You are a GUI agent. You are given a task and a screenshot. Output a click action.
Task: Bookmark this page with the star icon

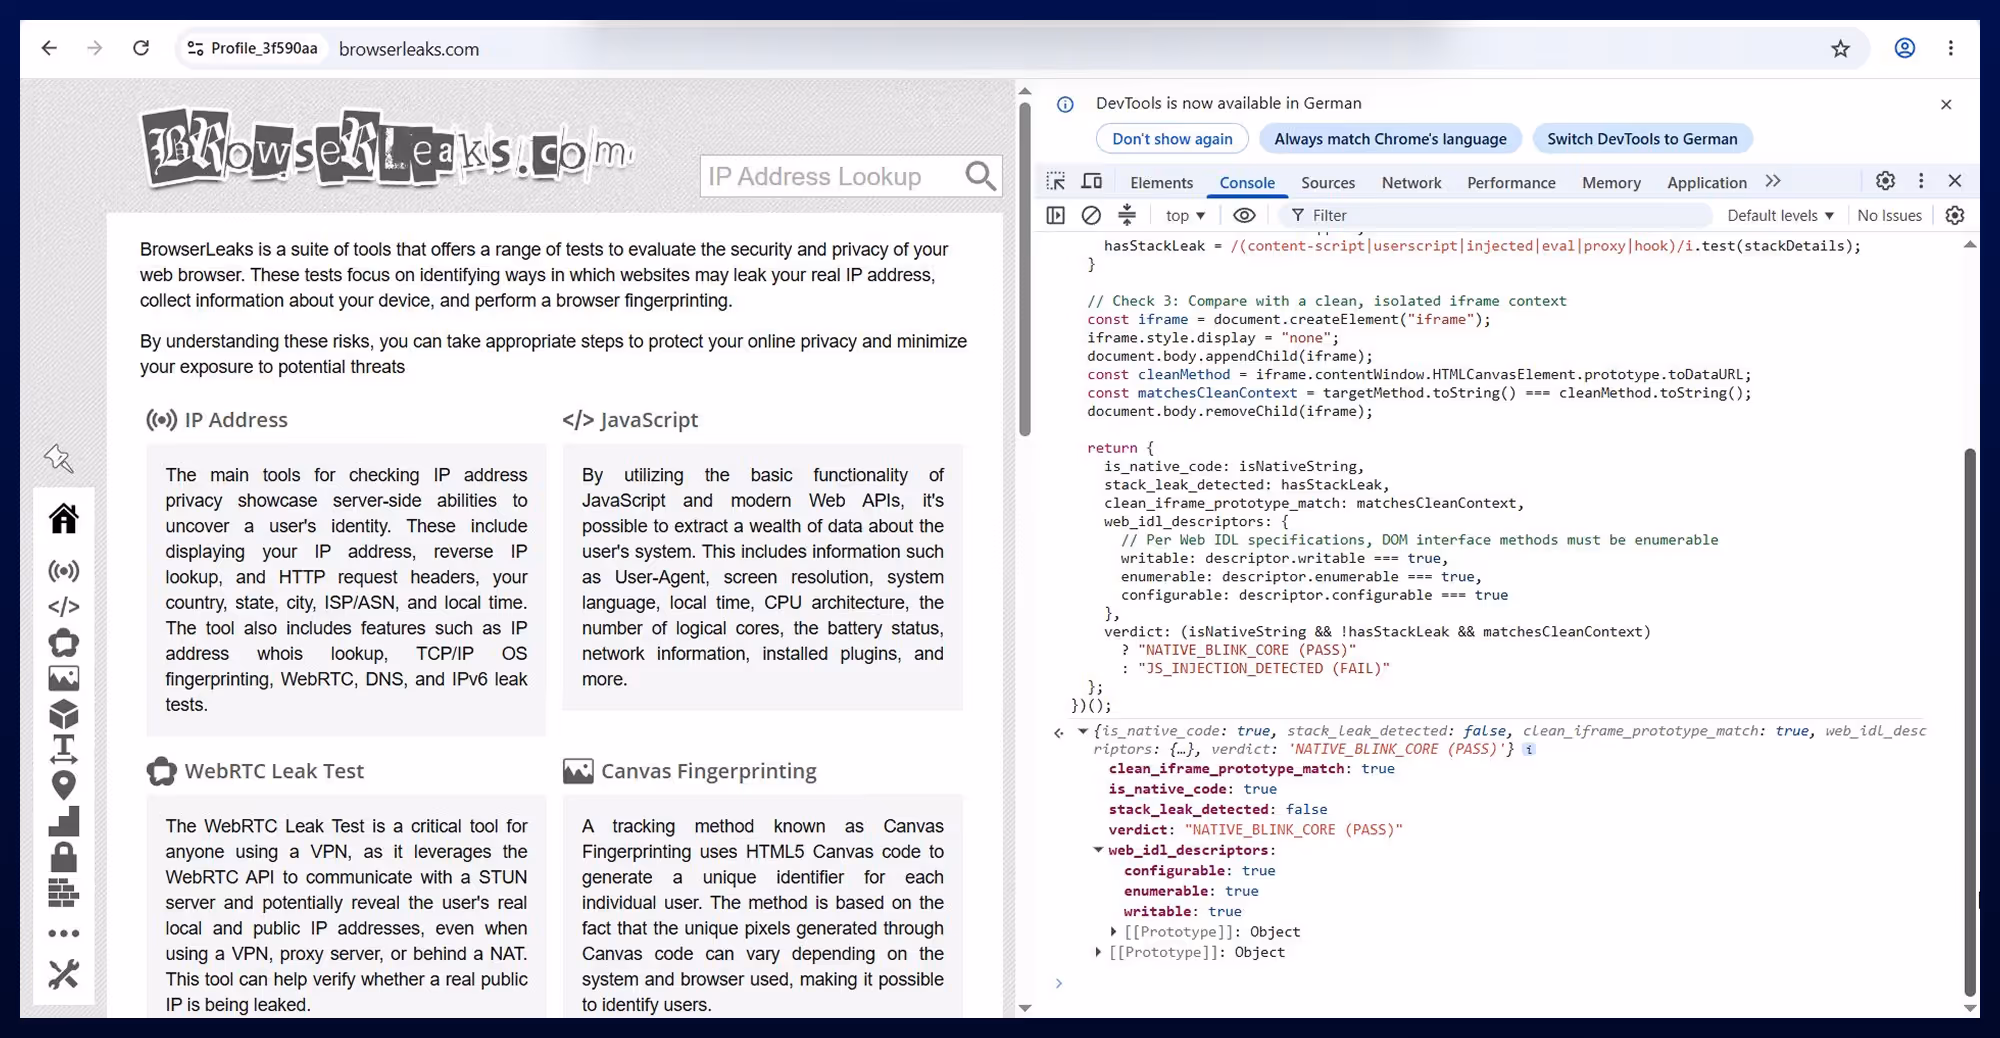(1840, 49)
